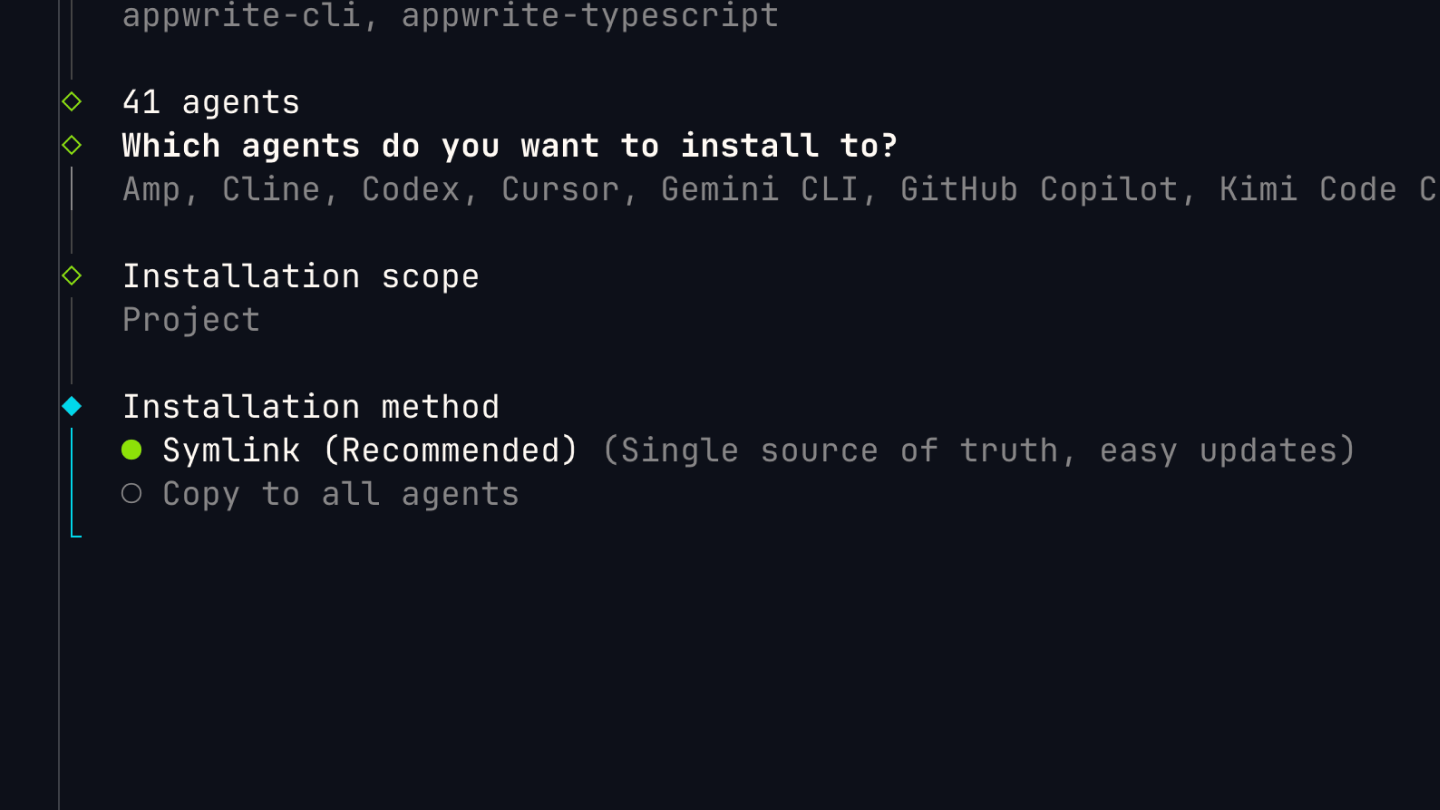This screenshot has width=1440, height=810.
Task: Select the Symlink (Recommended) installation method
Action: [x=370, y=449]
